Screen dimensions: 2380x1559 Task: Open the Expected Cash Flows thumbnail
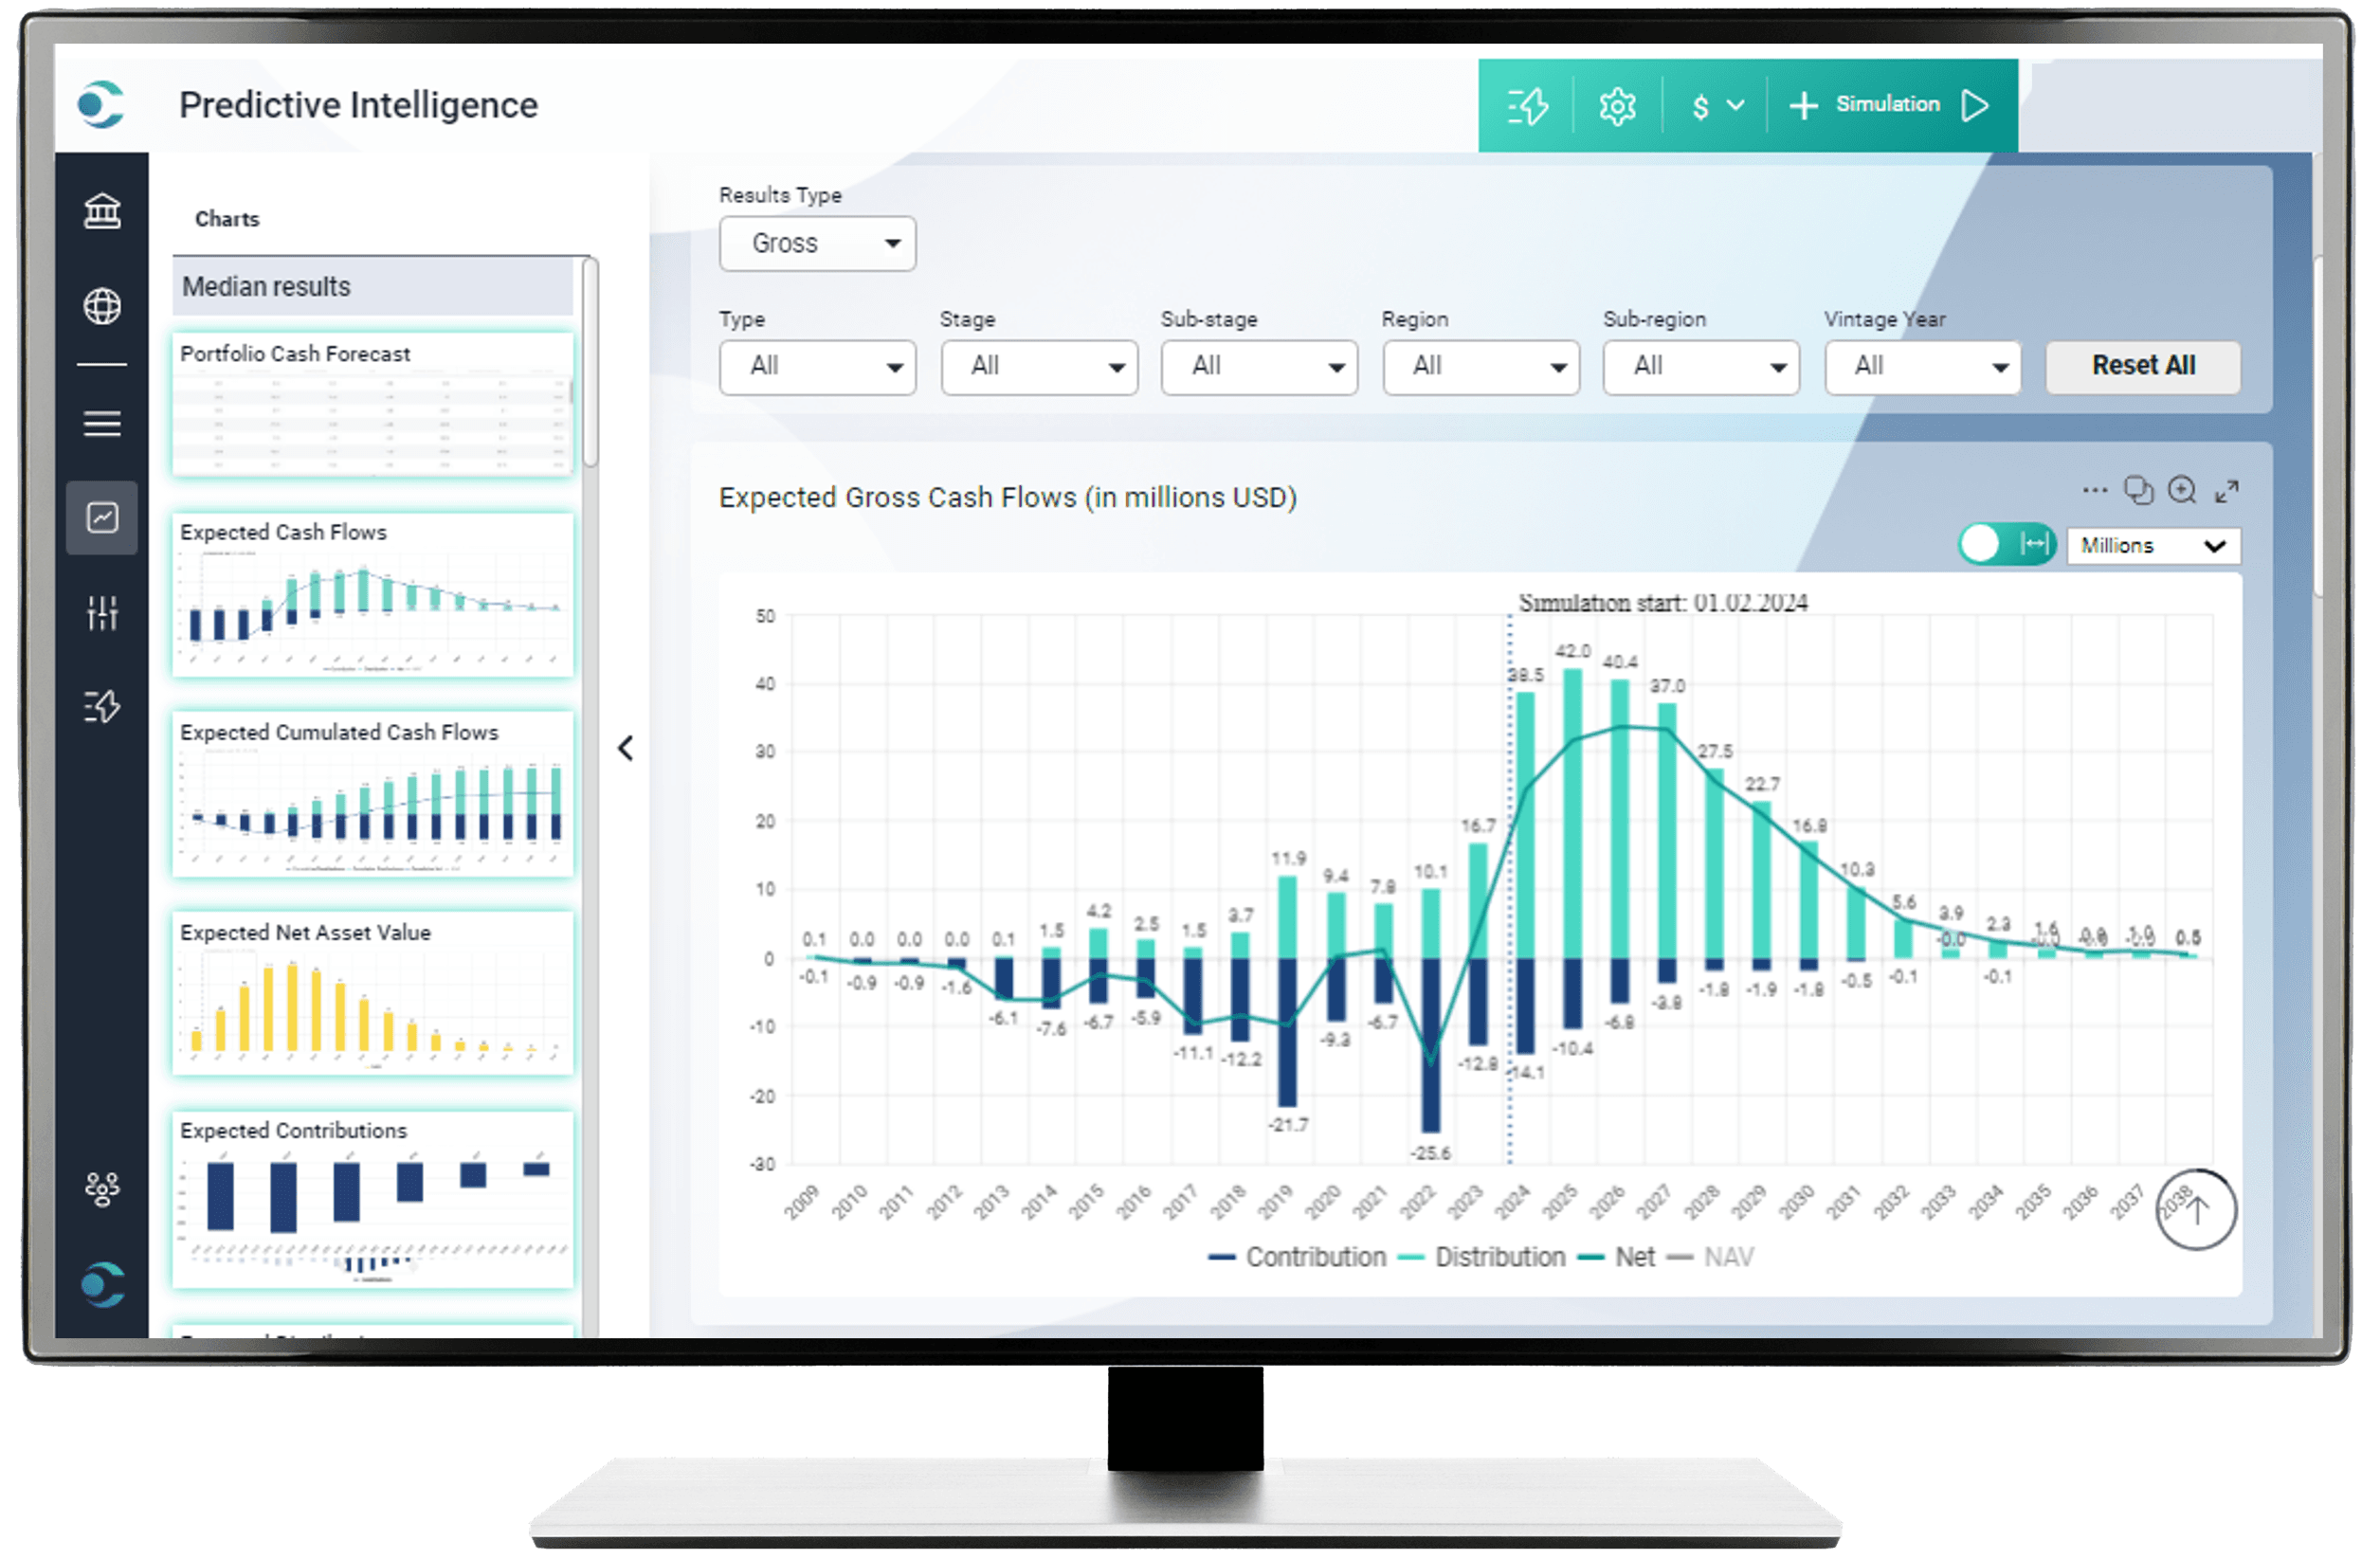(x=374, y=595)
